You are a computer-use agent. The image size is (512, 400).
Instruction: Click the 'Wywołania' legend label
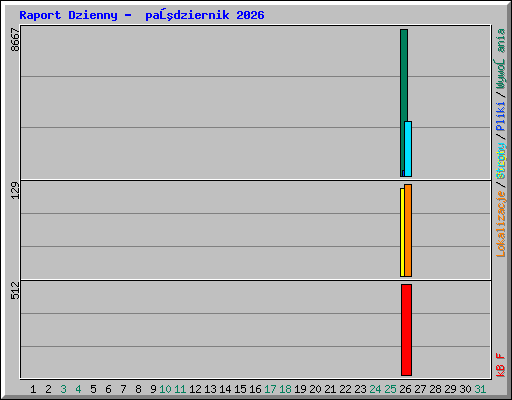click(x=500, y=59)
